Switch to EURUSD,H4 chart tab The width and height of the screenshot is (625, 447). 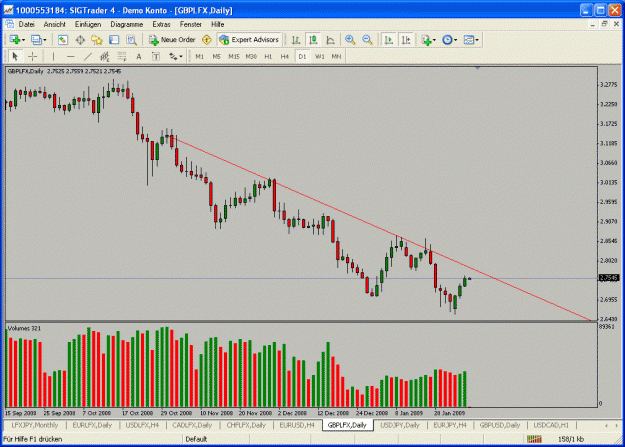pos(297,425)
